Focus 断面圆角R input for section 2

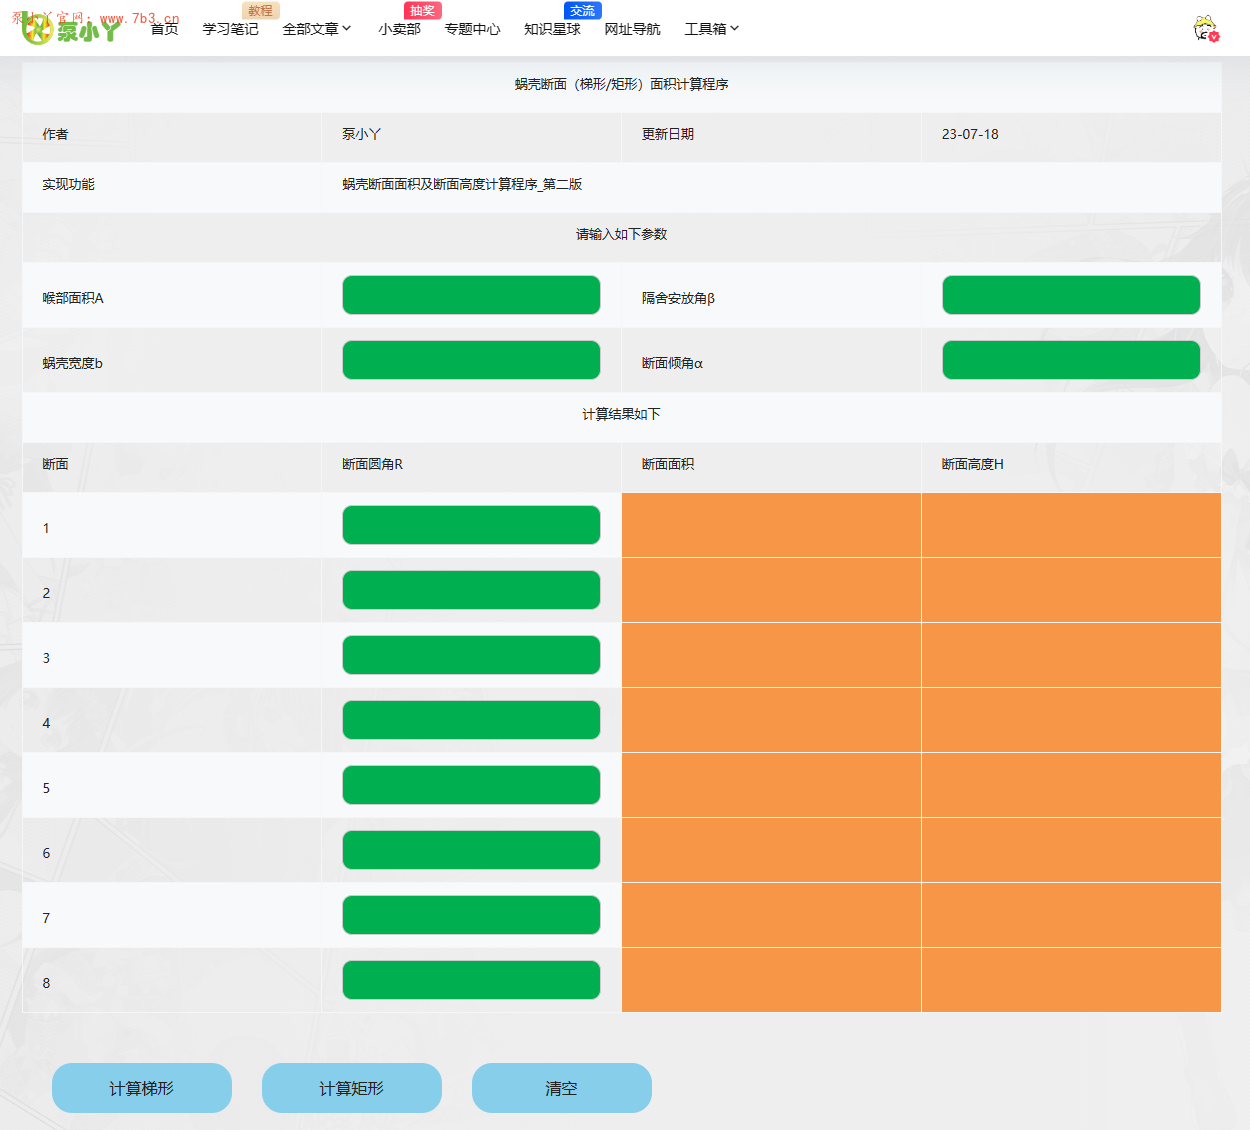[x=471, y=590]
